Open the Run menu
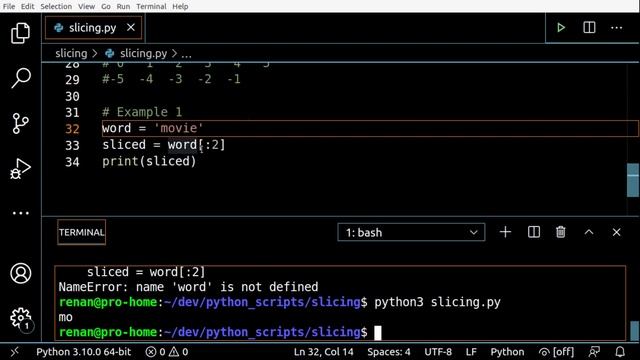Viewport: 640px width, 360px height. (123, 7)
